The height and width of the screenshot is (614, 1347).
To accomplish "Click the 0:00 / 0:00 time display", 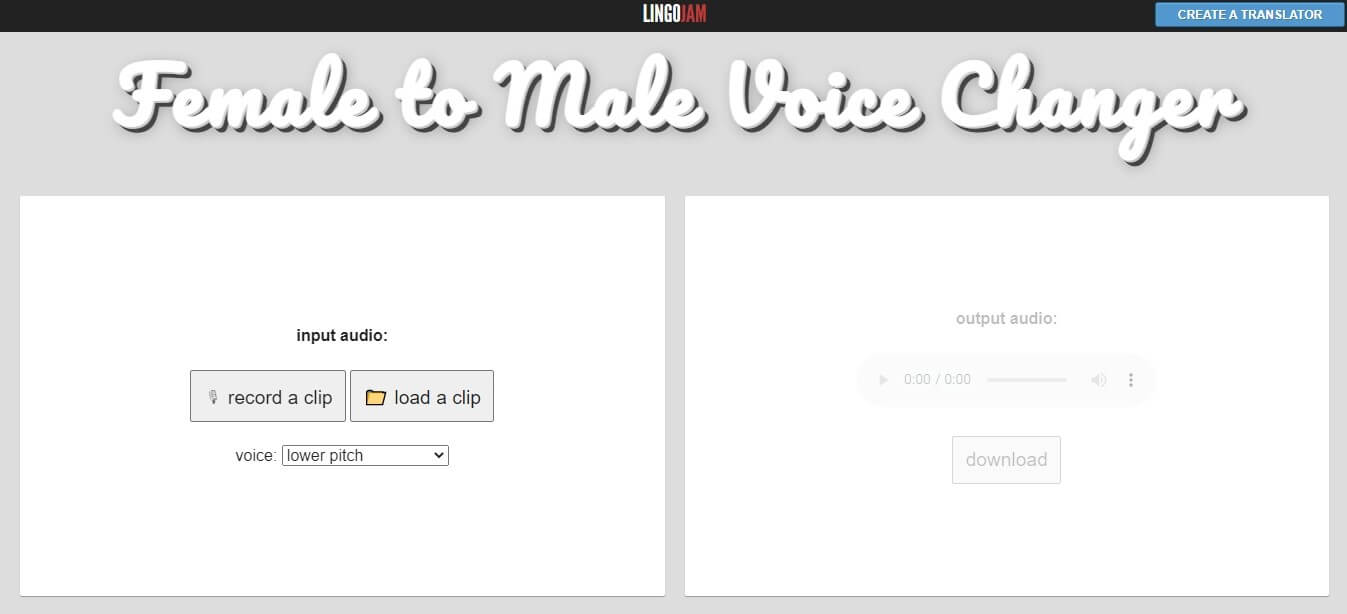I will coord(937,380).
